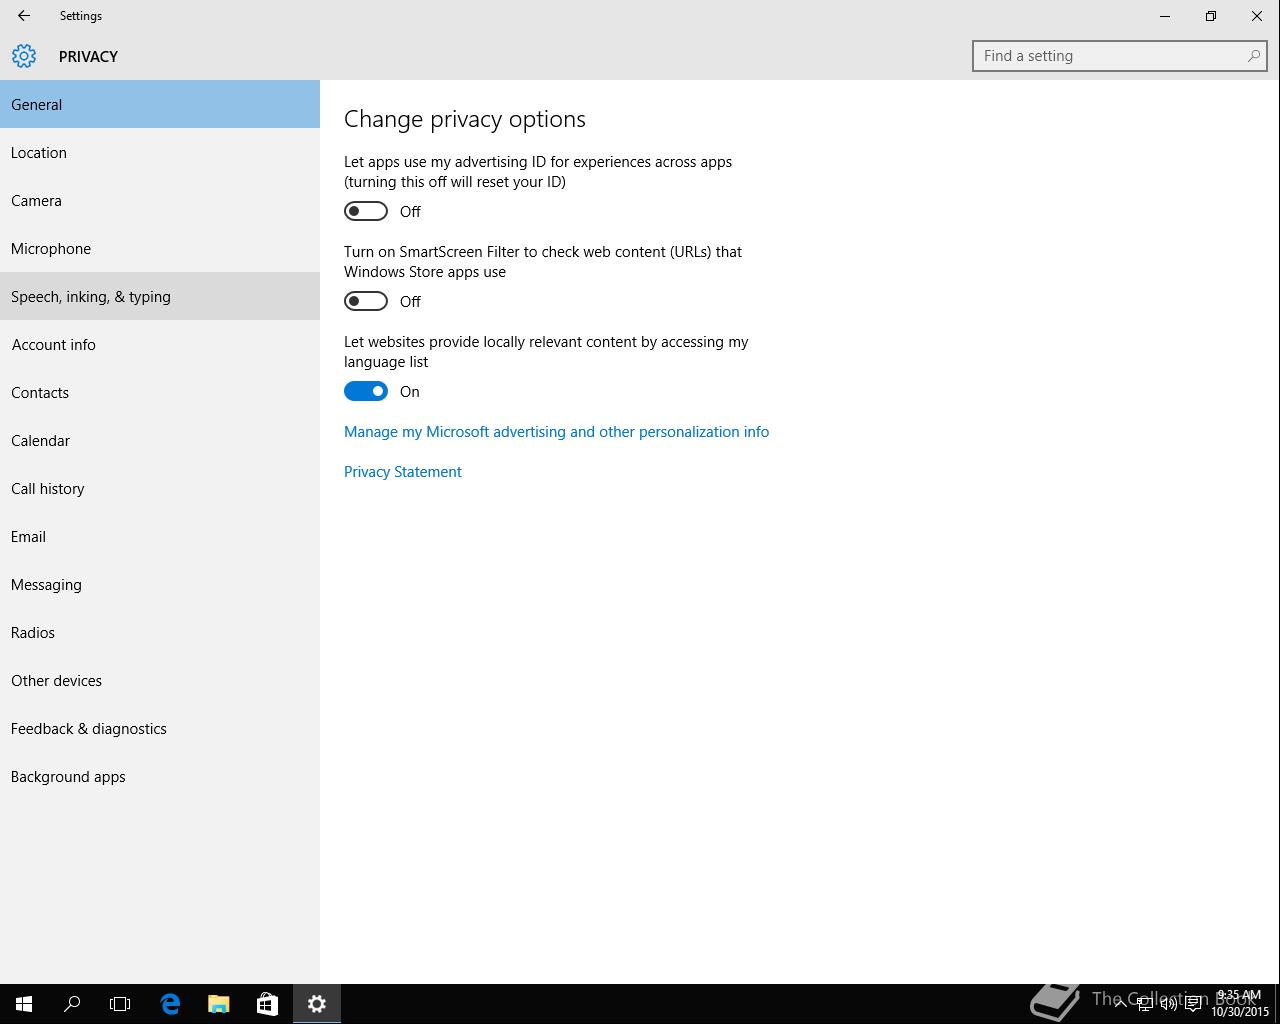Open the Background apps settings
Screen dimensions: 1280x1024
tap(160, 776)
